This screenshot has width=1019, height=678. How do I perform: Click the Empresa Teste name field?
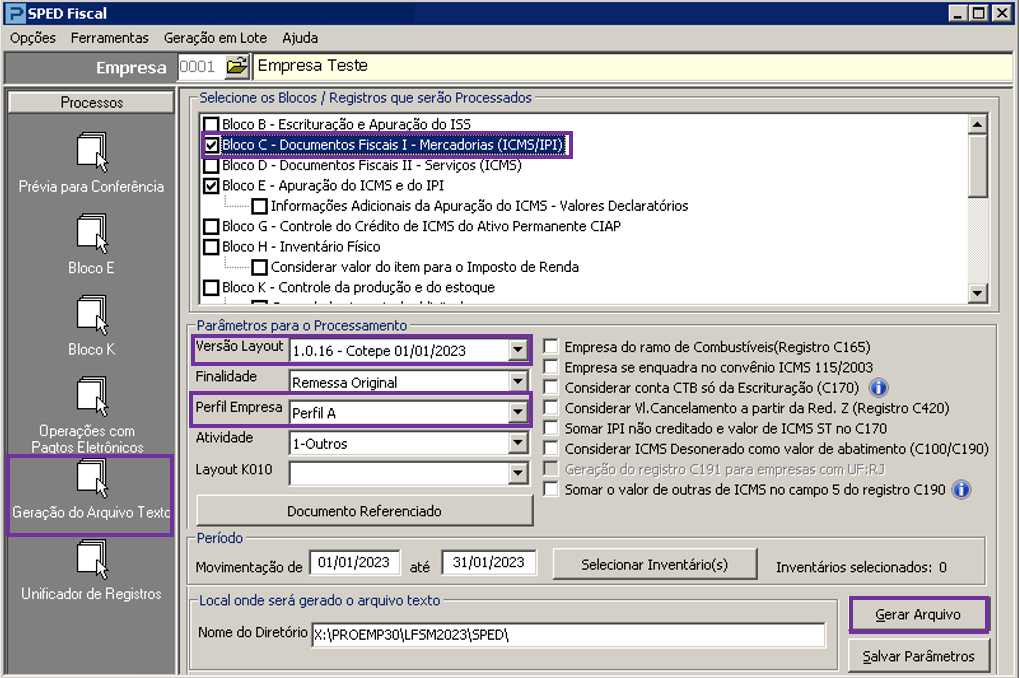632,66
